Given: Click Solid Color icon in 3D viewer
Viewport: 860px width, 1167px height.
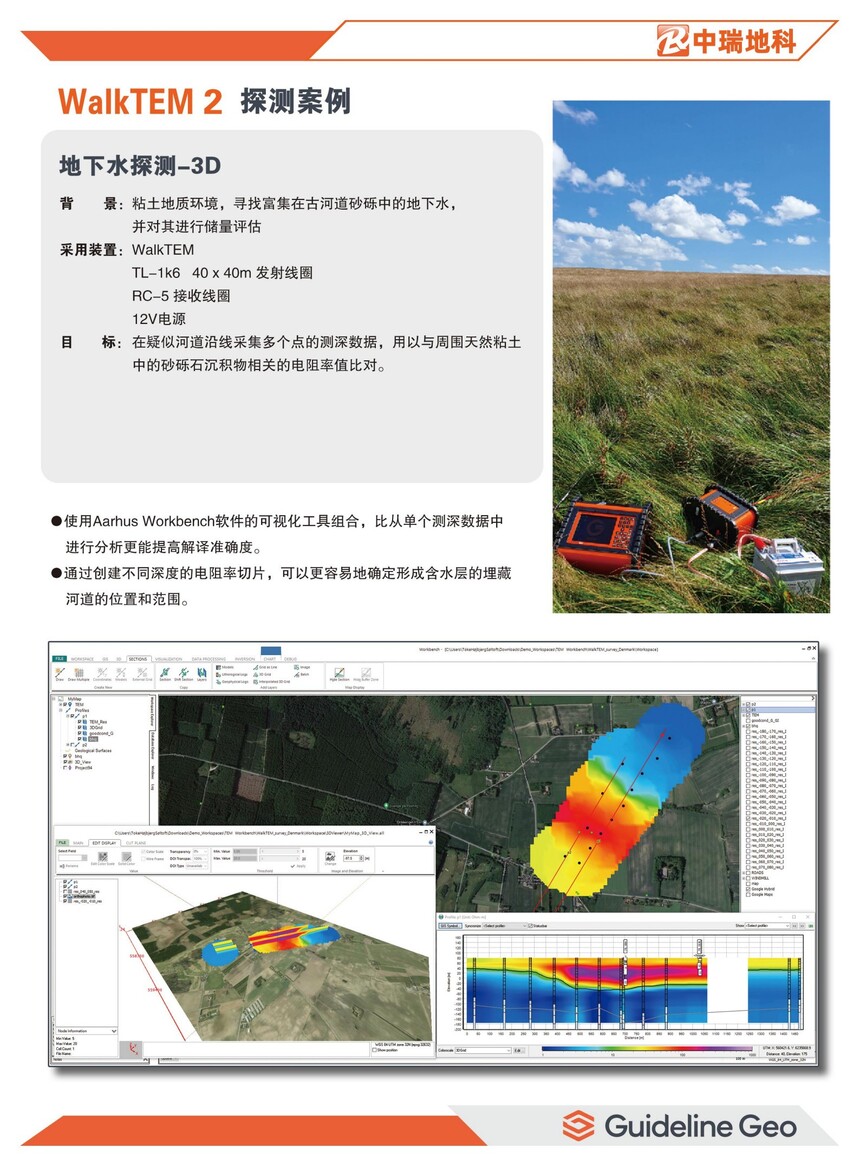Looking at the screenshot, I should click(x=126, y=859).
